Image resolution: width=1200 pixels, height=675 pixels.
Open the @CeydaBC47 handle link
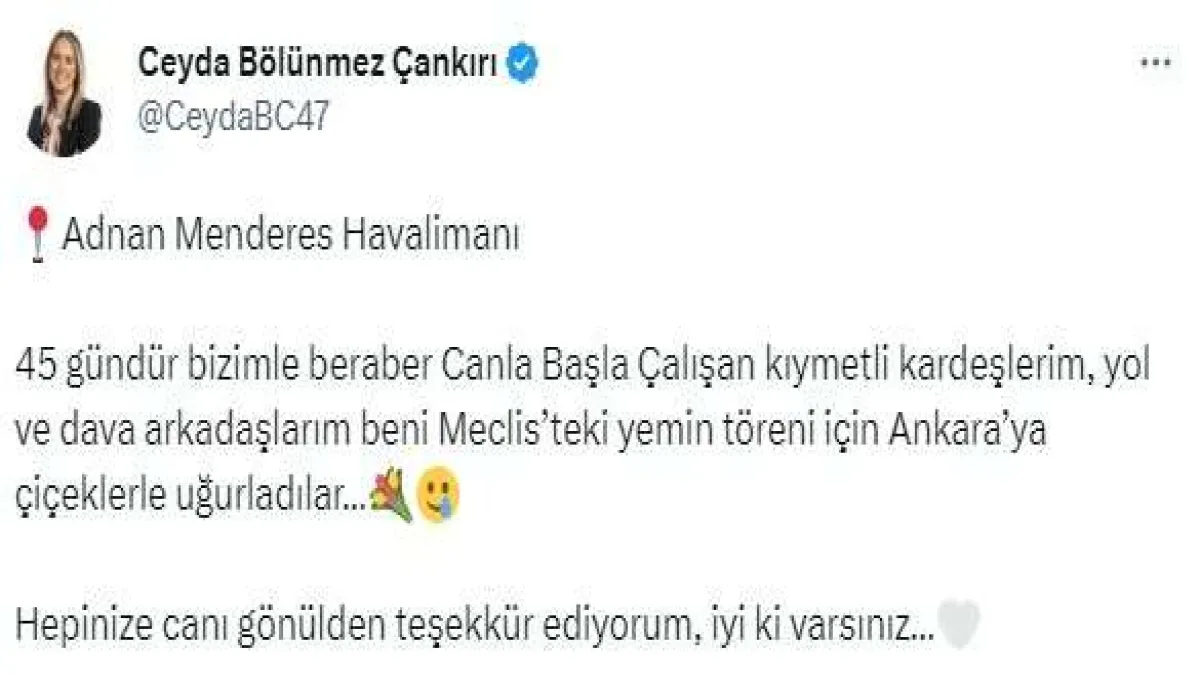(x=234, y=116)
